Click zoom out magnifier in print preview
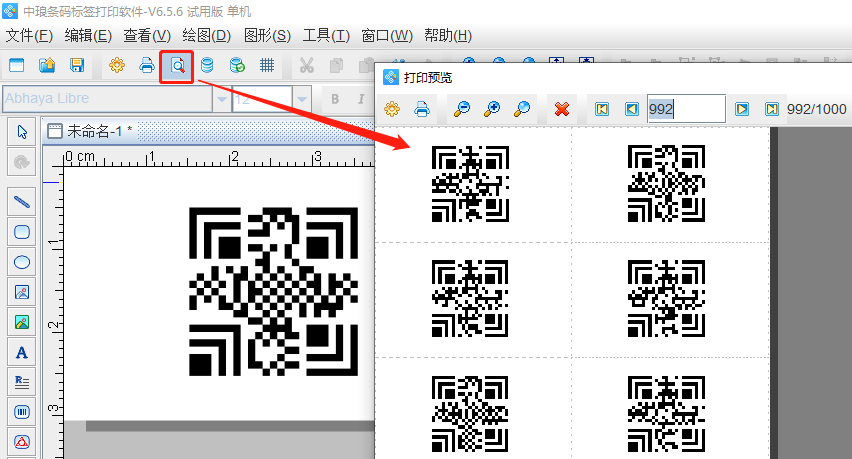Image resolution: width=852 pixels, height=459 pixels. 462,109
